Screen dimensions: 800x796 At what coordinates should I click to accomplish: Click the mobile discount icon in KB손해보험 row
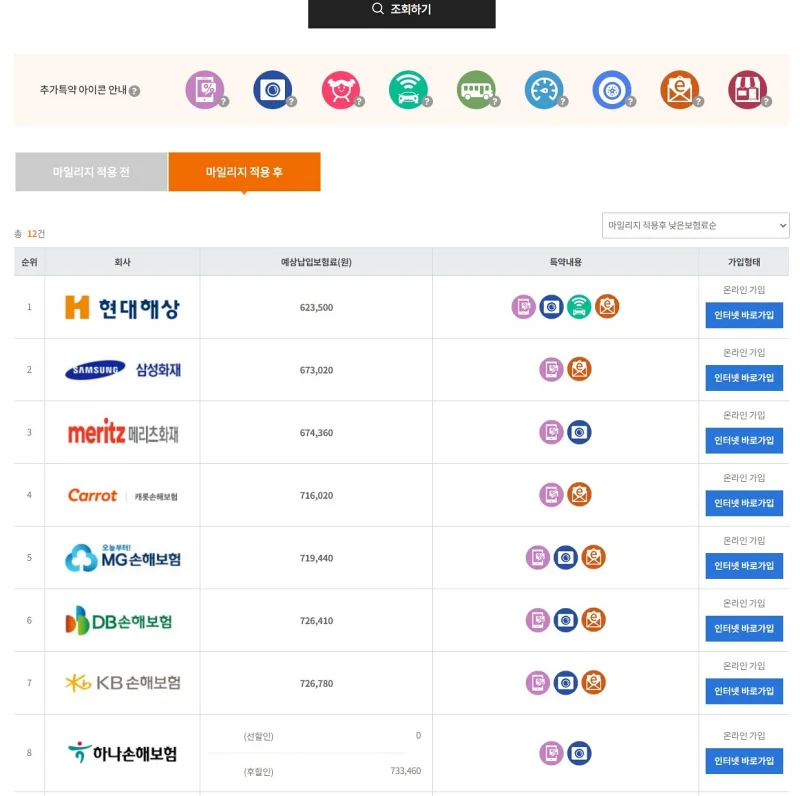538,683
